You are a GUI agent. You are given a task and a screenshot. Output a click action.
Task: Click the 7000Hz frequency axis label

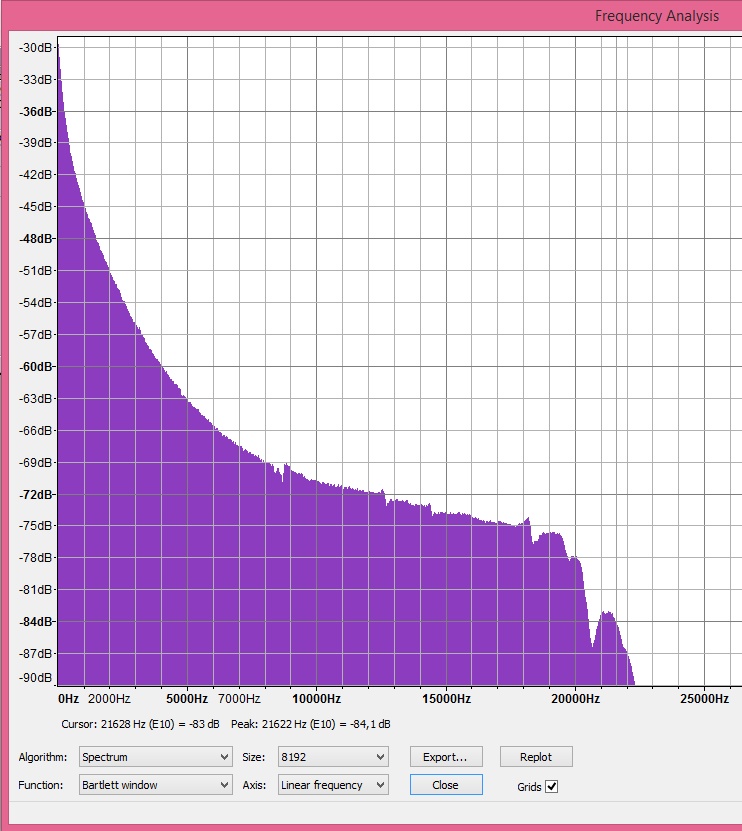pos(239,699)
